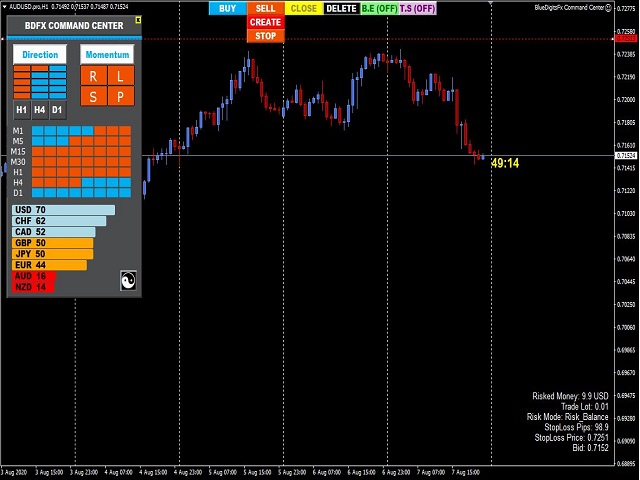640x480 pixels.
Task: Click the USD 70 strength bar
Action: pos(63,210)
